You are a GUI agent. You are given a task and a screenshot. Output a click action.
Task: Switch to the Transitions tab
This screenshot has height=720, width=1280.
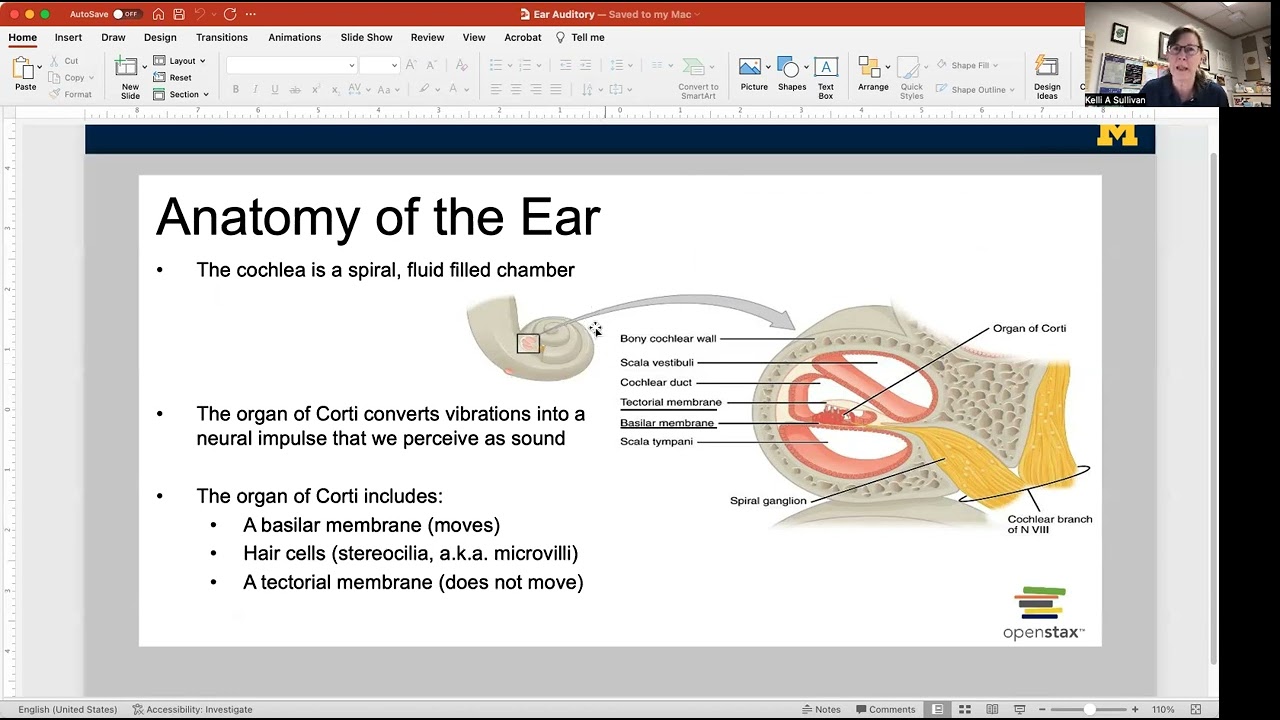click(x=222, y=37)
